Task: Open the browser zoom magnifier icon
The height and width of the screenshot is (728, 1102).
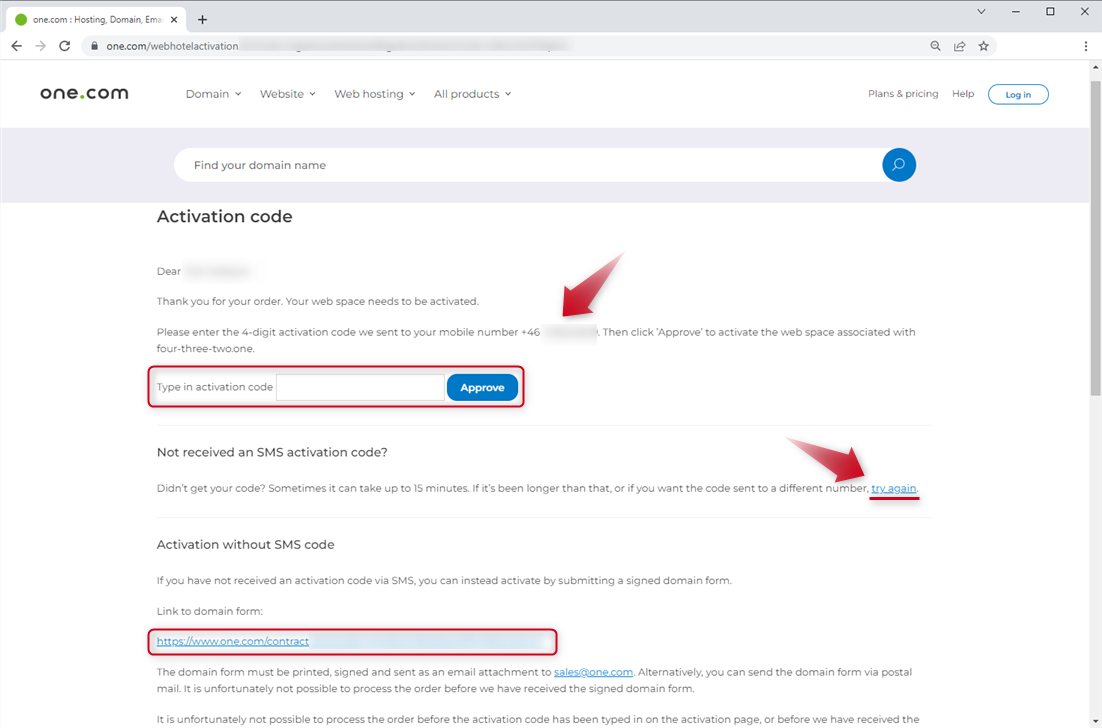Action: coord(936,46)
